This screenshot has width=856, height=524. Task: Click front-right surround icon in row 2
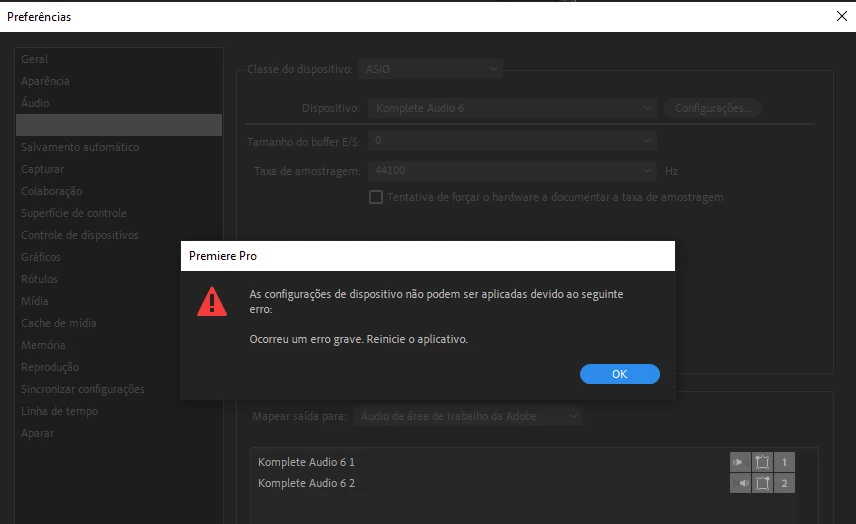tap(762, 483)
